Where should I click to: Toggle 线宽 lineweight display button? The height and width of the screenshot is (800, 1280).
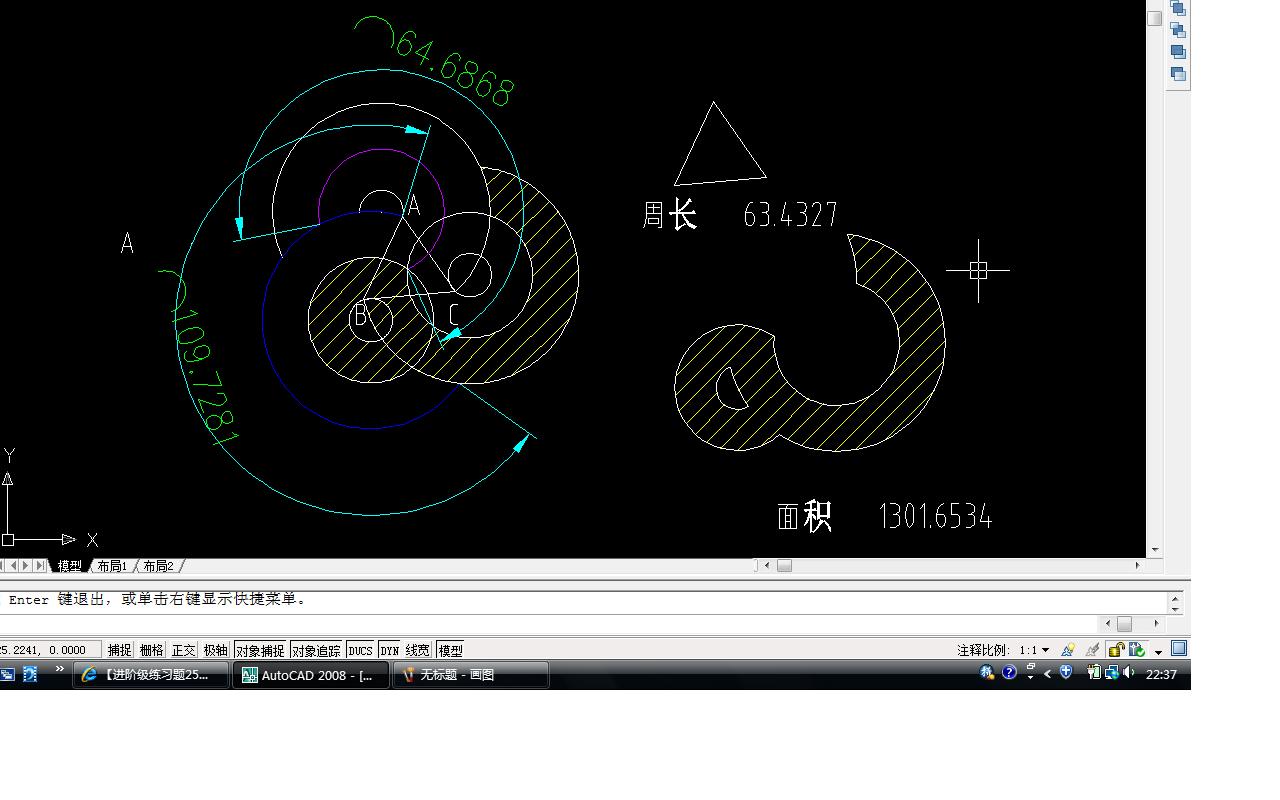click(418, 650)
